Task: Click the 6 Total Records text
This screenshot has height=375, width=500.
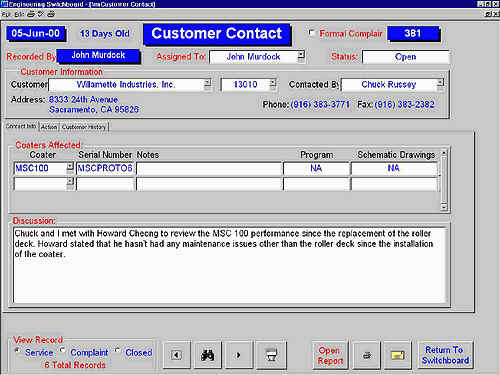Action: 75,365
